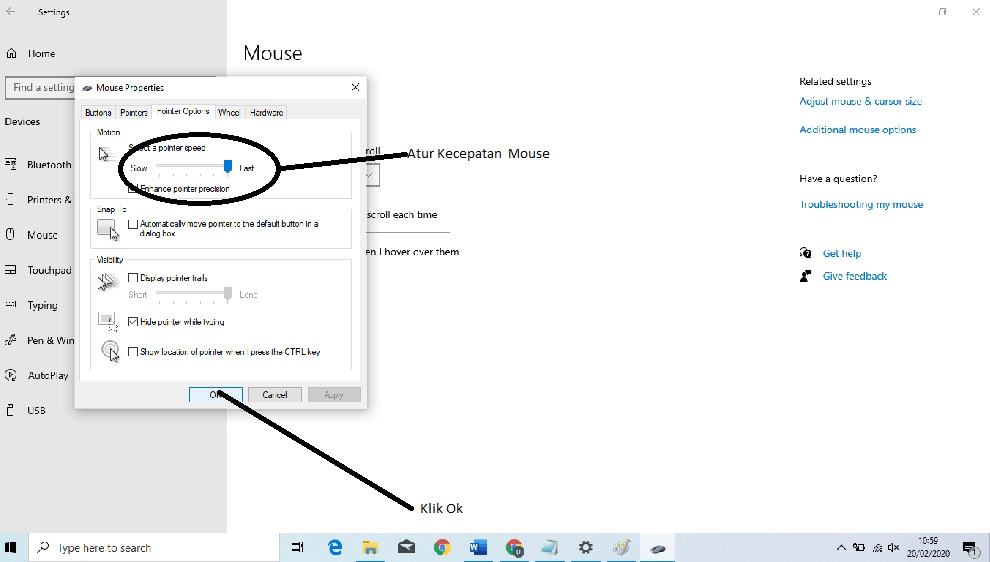Click Home icon in Settings sidebar
990x562 pixels.
click(x=11, y=54)
